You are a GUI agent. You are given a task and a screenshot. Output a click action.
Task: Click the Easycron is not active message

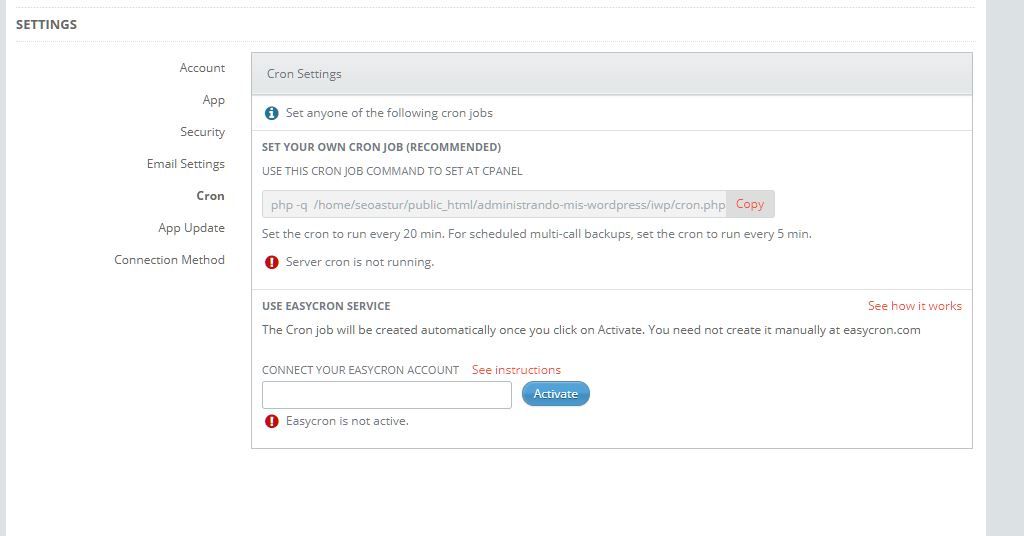coord(347,422)
